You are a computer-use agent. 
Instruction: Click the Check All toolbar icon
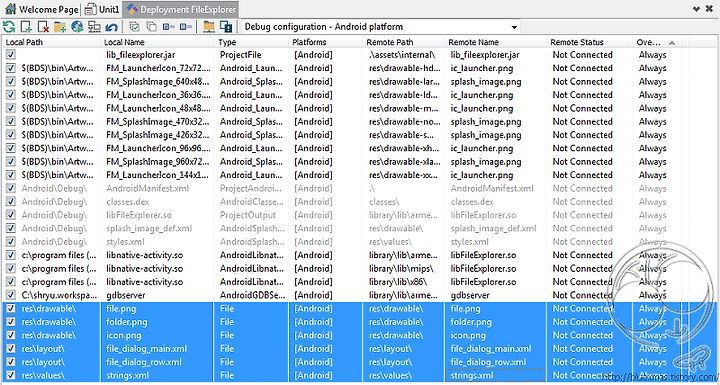[135, 27]
